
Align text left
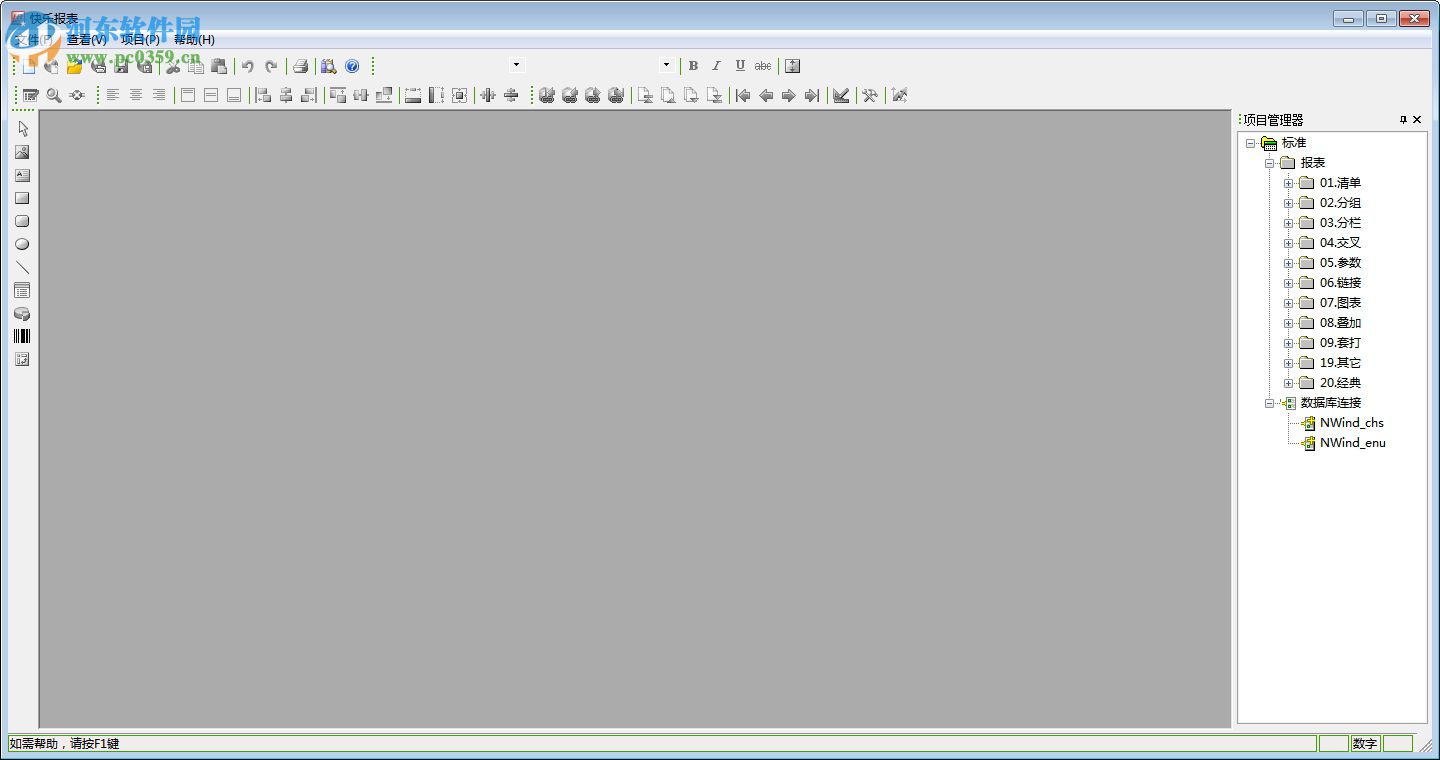(x=113, y=95)
